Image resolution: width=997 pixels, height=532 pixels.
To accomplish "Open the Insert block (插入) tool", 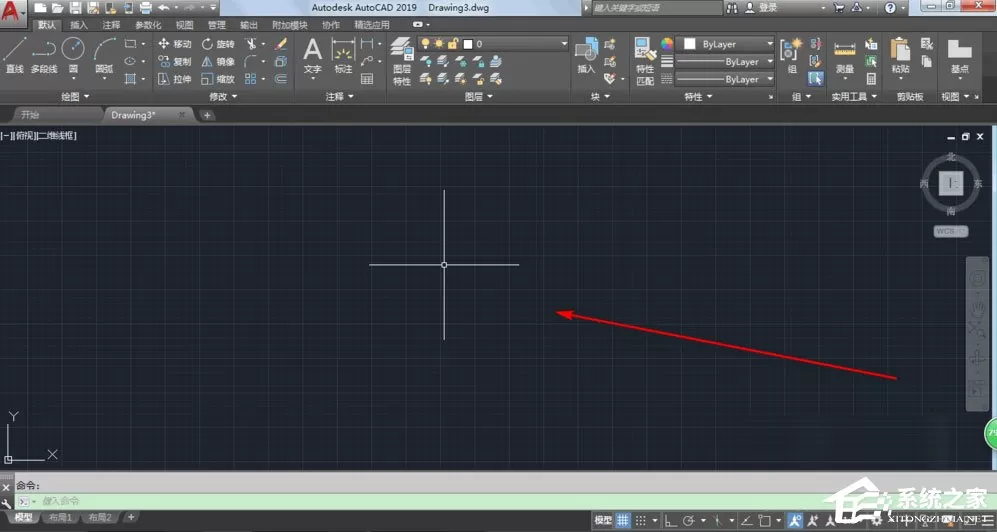I will (586, 56).
